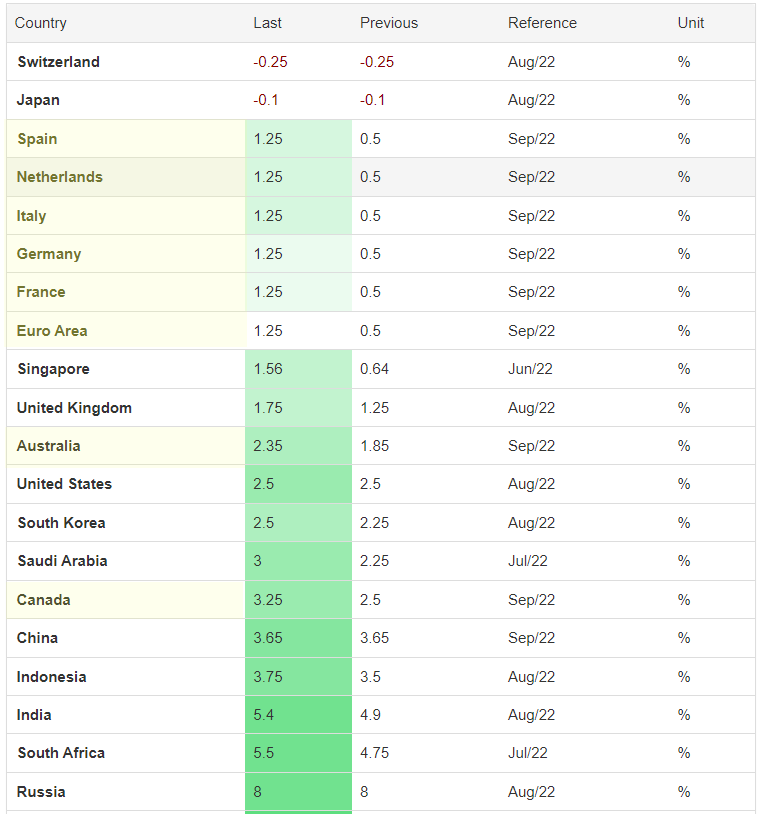Click Canada's 3.25 last value cell
758x814 pixels.
click(x=299, y=600)
